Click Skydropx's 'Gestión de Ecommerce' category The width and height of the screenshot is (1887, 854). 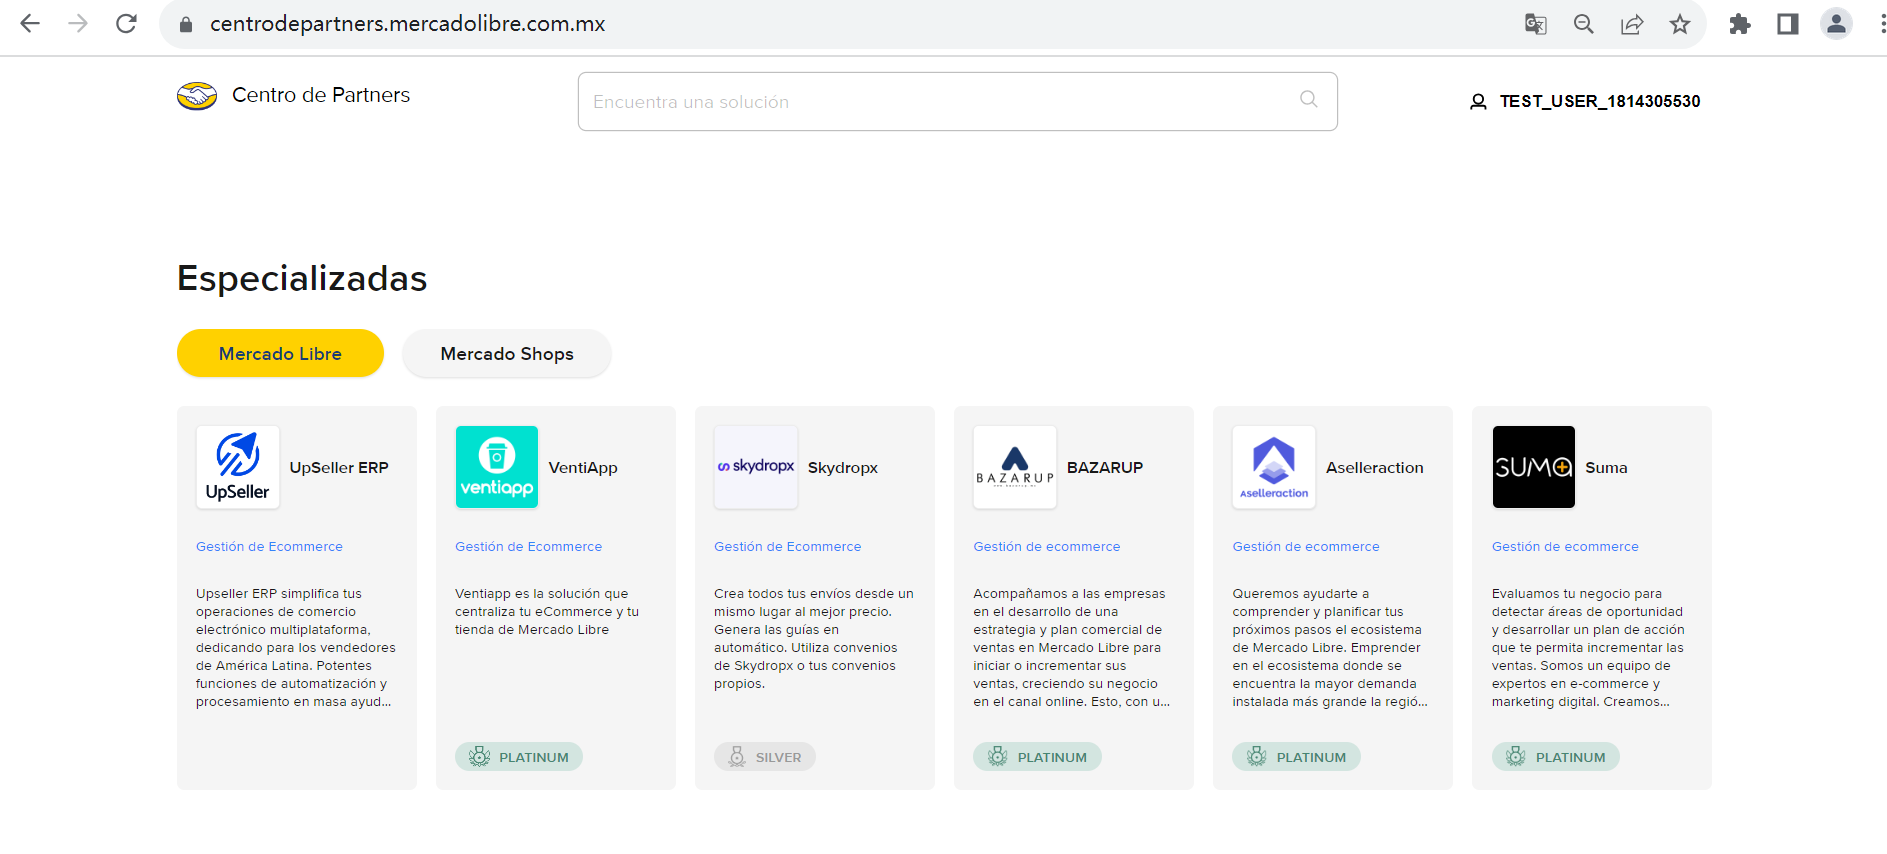787,546
